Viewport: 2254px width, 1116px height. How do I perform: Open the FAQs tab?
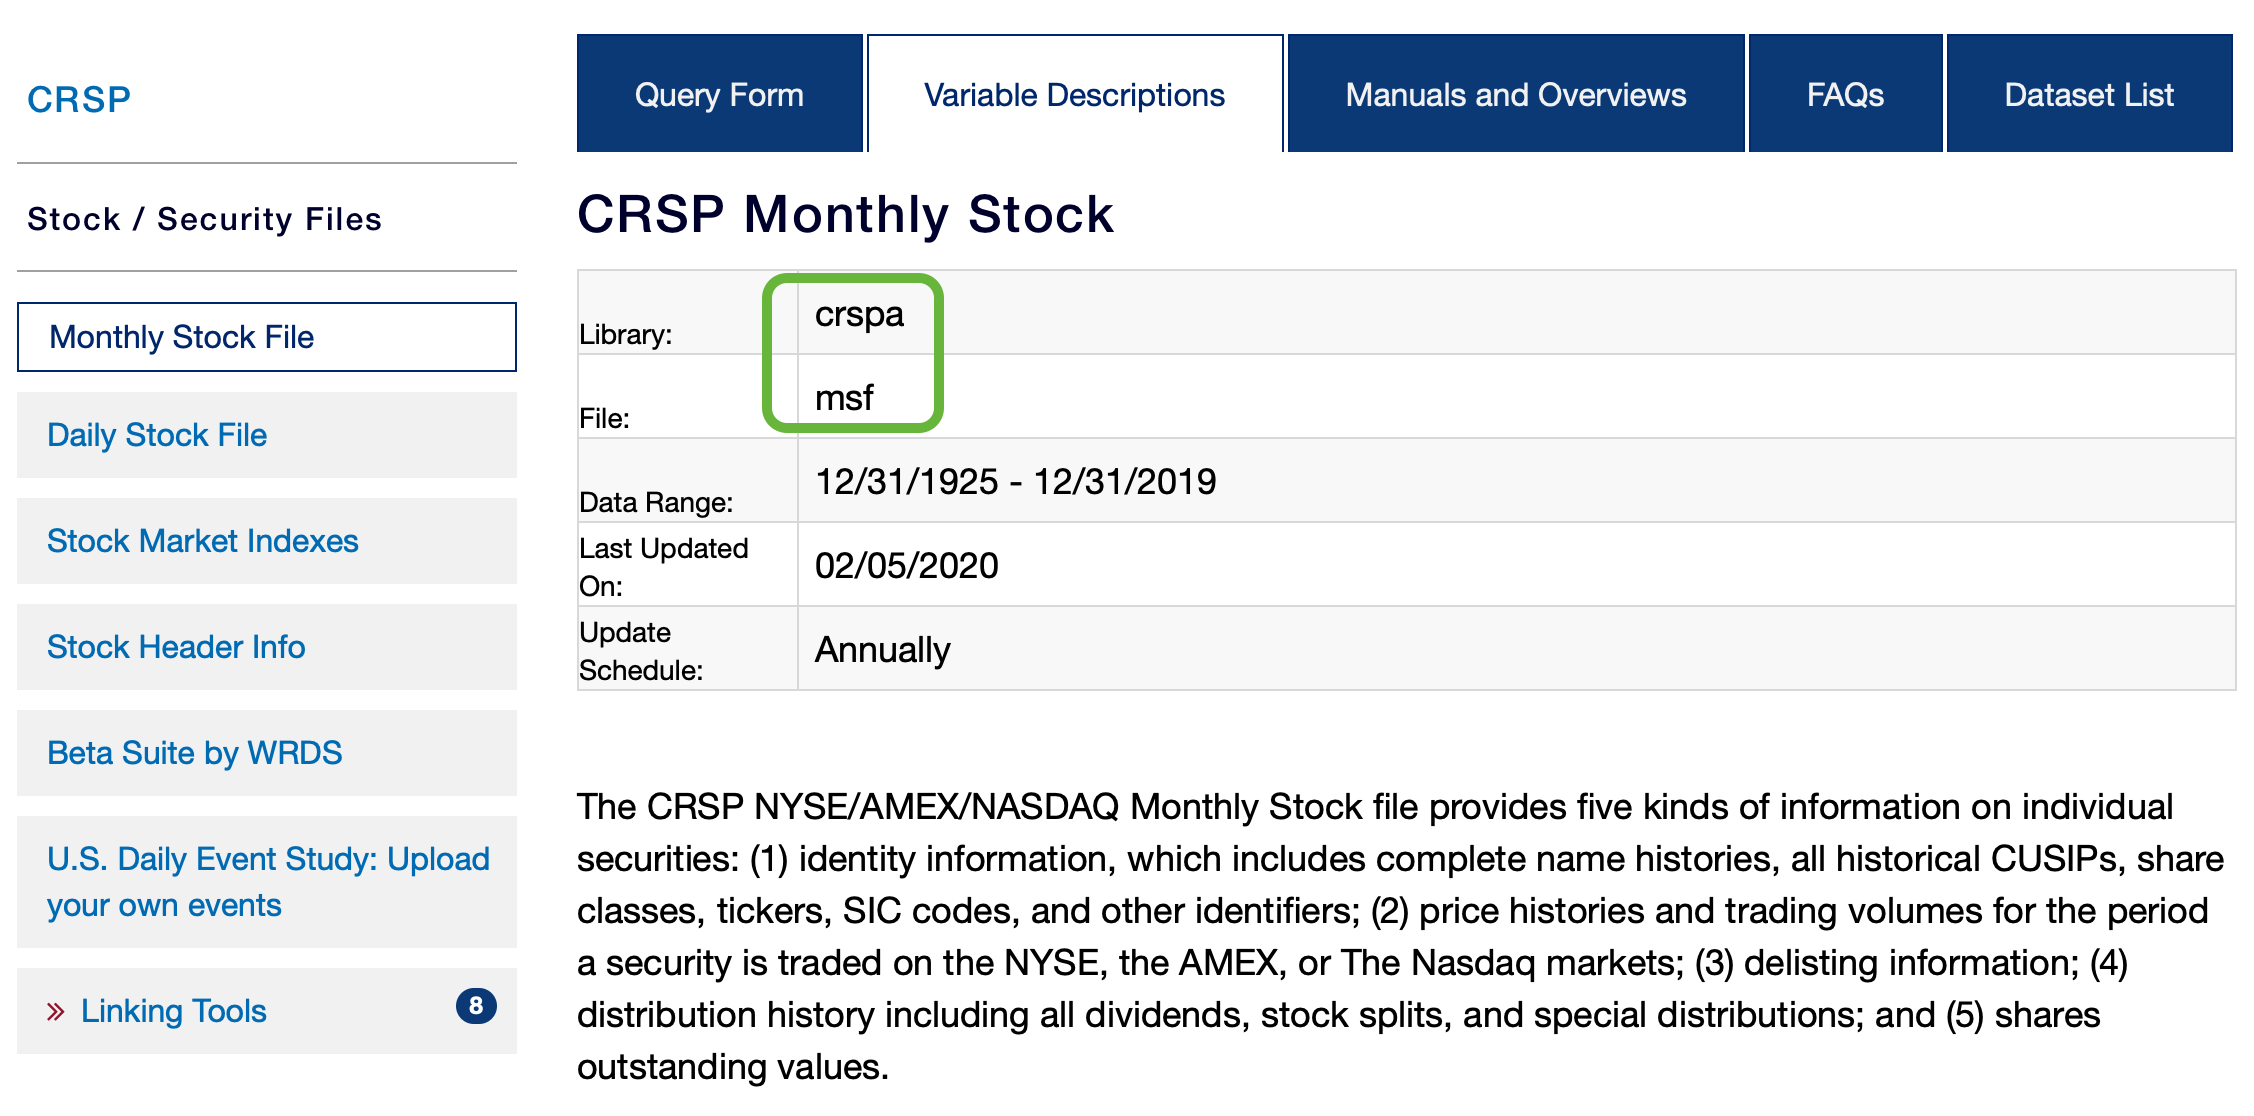coord(1845,94)
